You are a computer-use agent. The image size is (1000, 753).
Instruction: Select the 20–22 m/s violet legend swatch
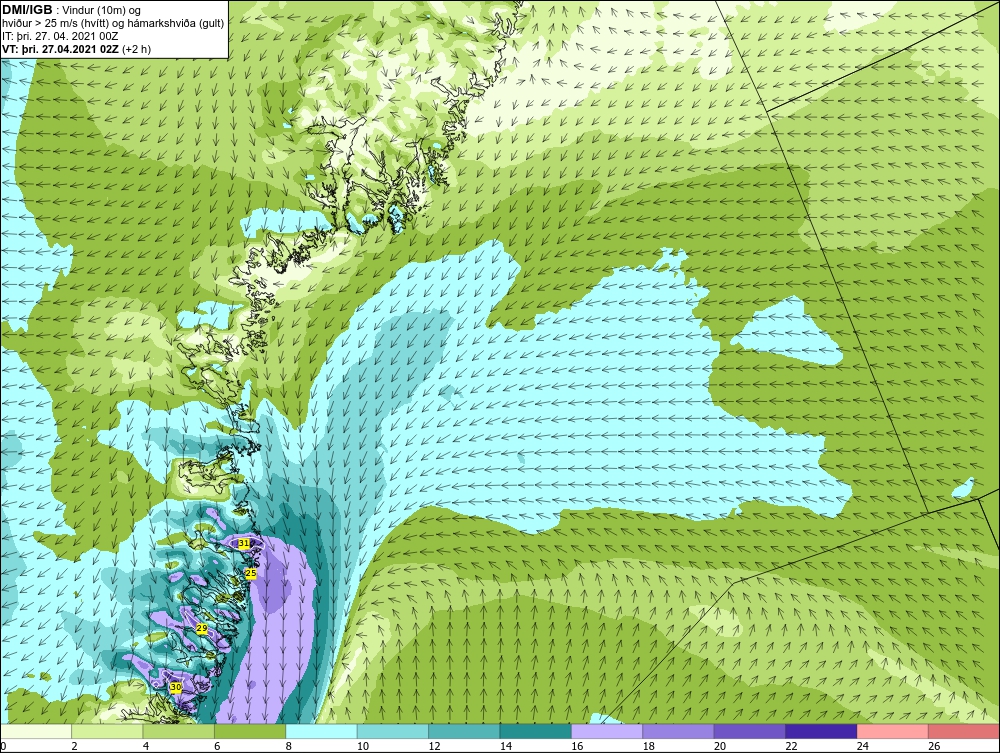(x=750, y=731)
